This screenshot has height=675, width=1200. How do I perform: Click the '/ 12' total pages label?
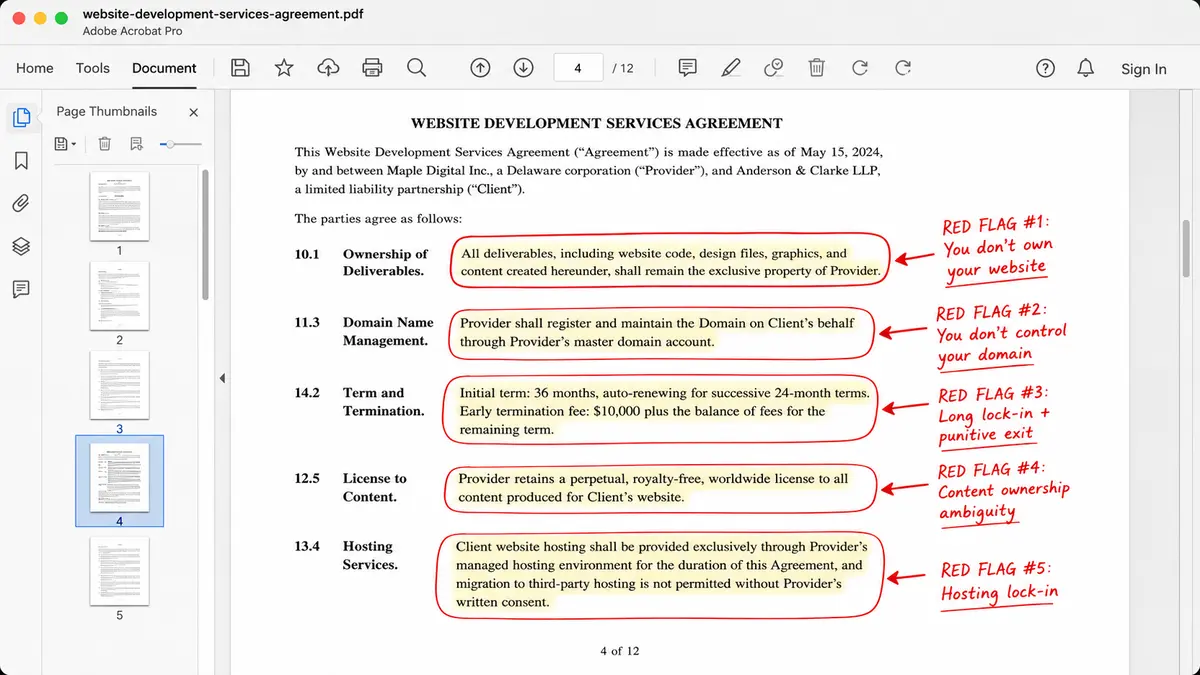(x=623, y=68)
